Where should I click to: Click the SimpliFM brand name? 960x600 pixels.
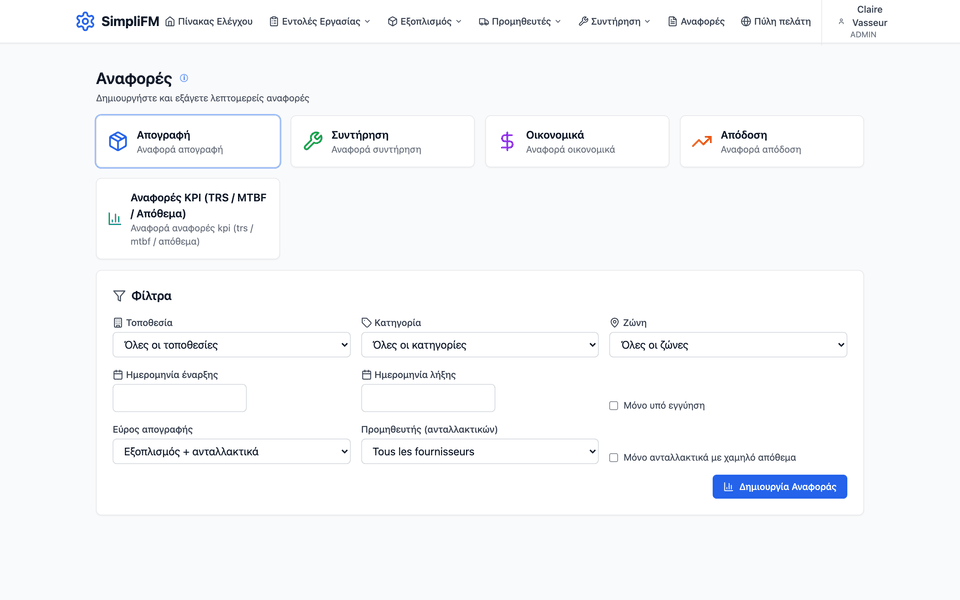coord(130,21)
